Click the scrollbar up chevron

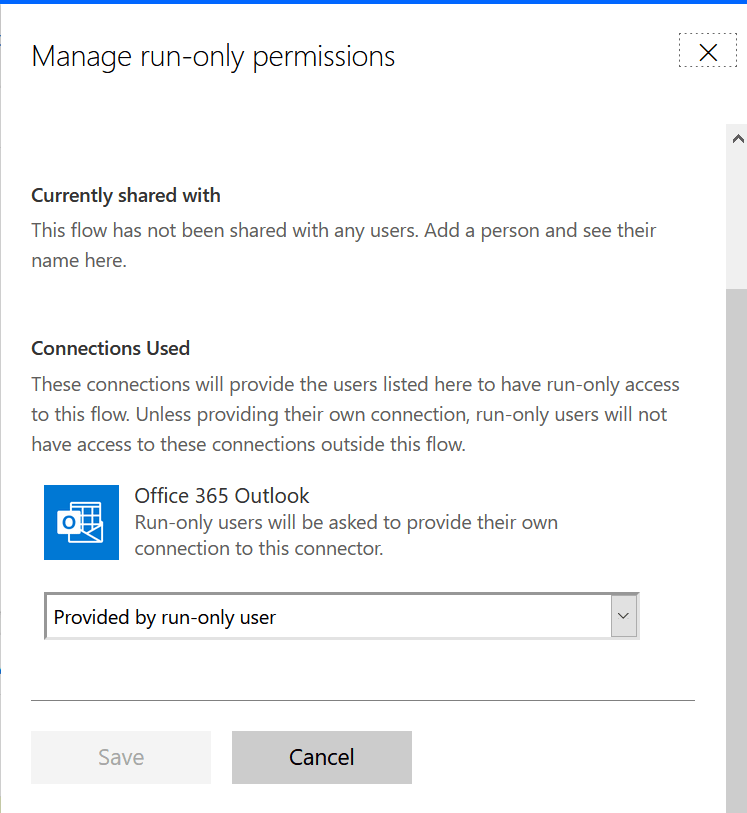pyautogui.click(x=736, y=137)
